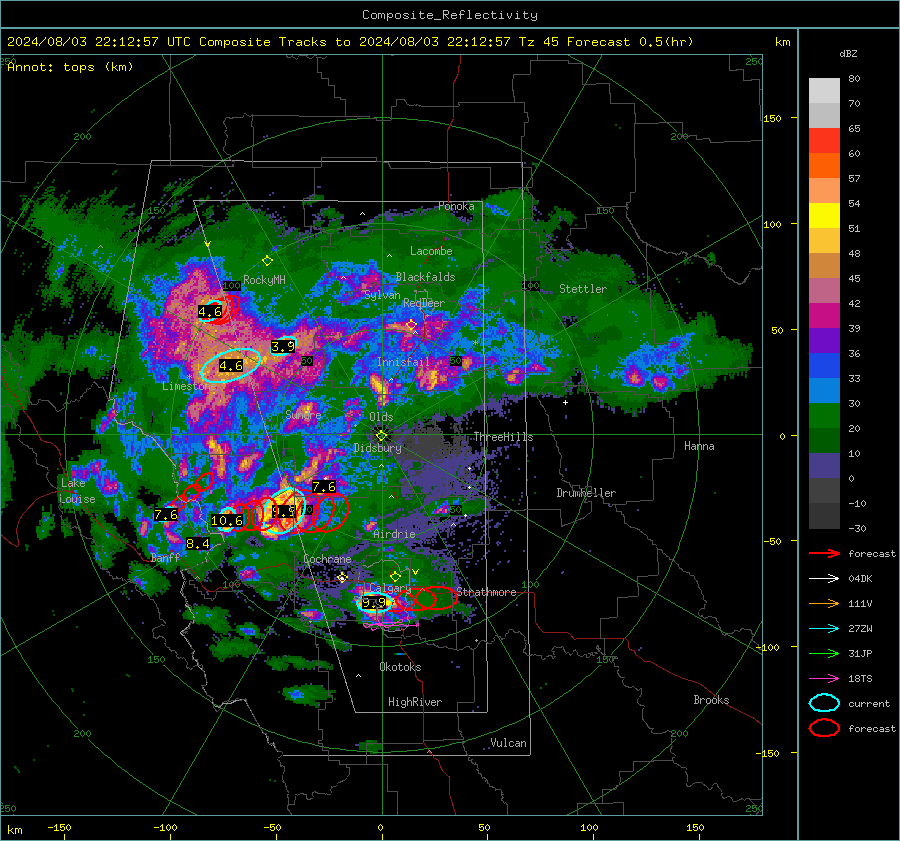This screenshot has height=841, width=900.
Task: Pick the purple 39 dBZ color swatch
Action: (x=824, y=341)
